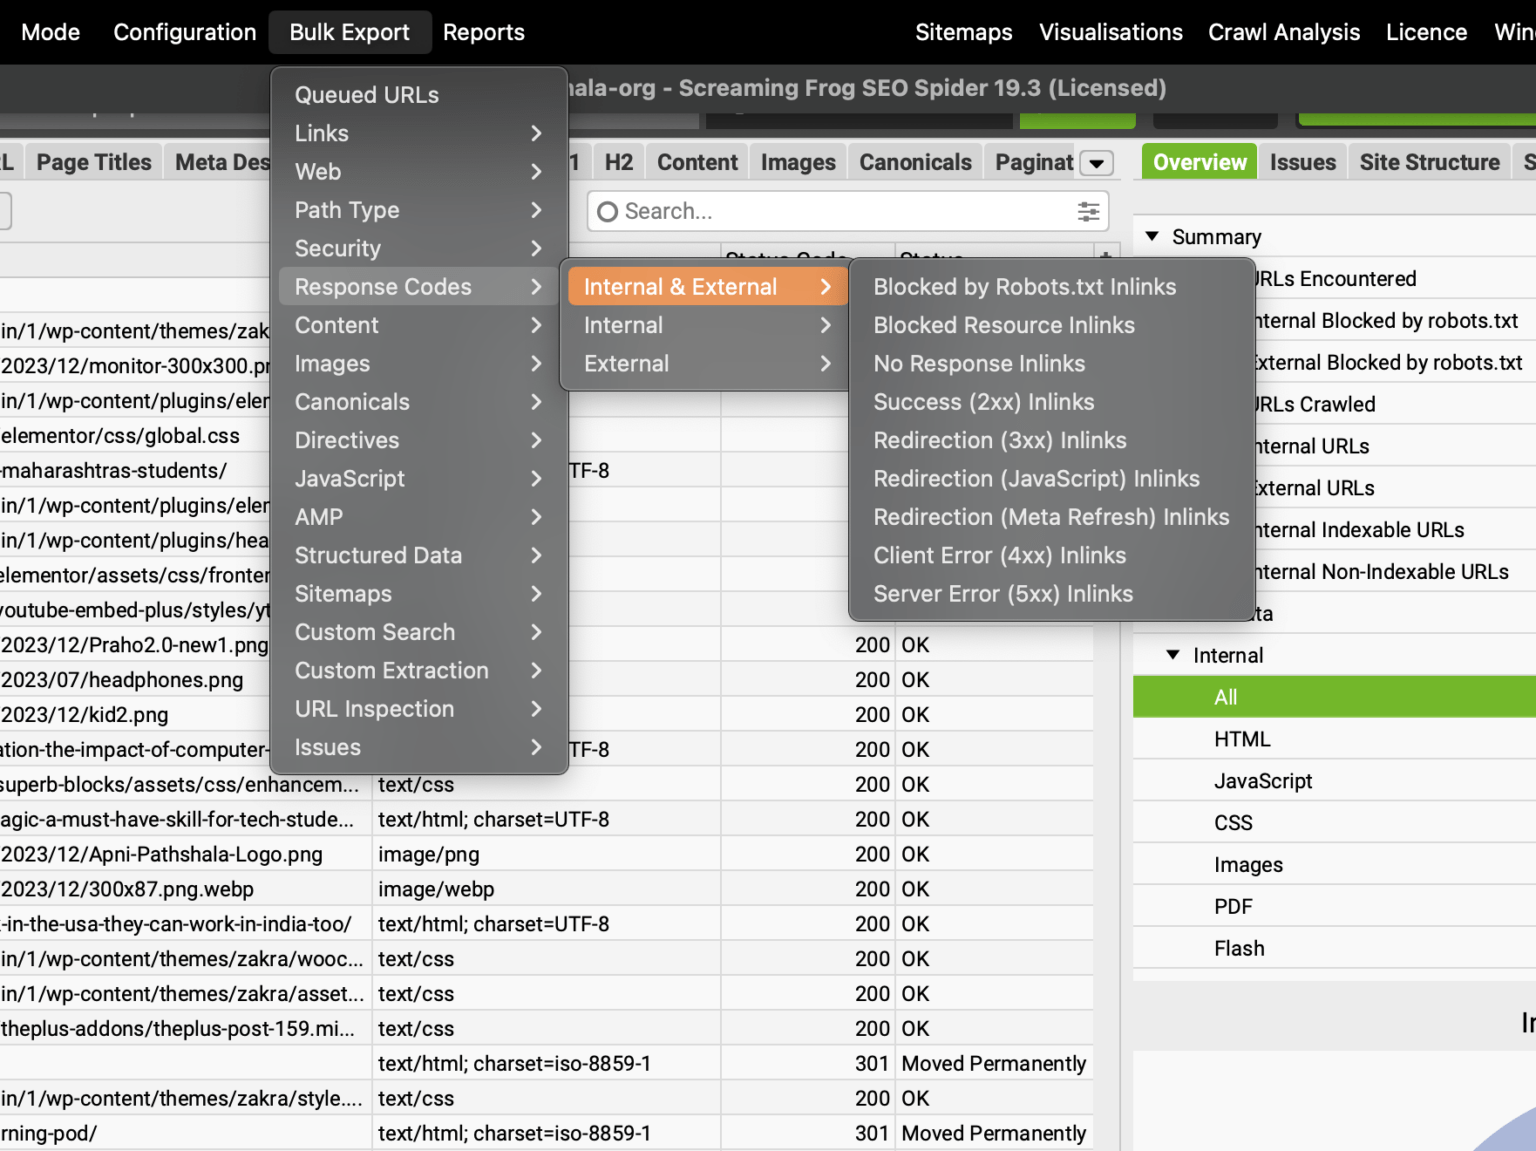This screenshot has height=1151, width=1536.
Task: Select Success (2xx) Inlinks export
Action: coord(1051,402)
